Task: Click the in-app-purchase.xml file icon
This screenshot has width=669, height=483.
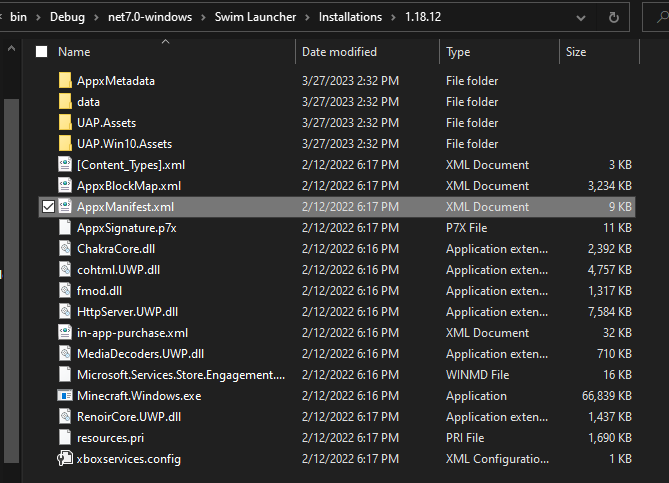Action: click(x=65, y=333)
